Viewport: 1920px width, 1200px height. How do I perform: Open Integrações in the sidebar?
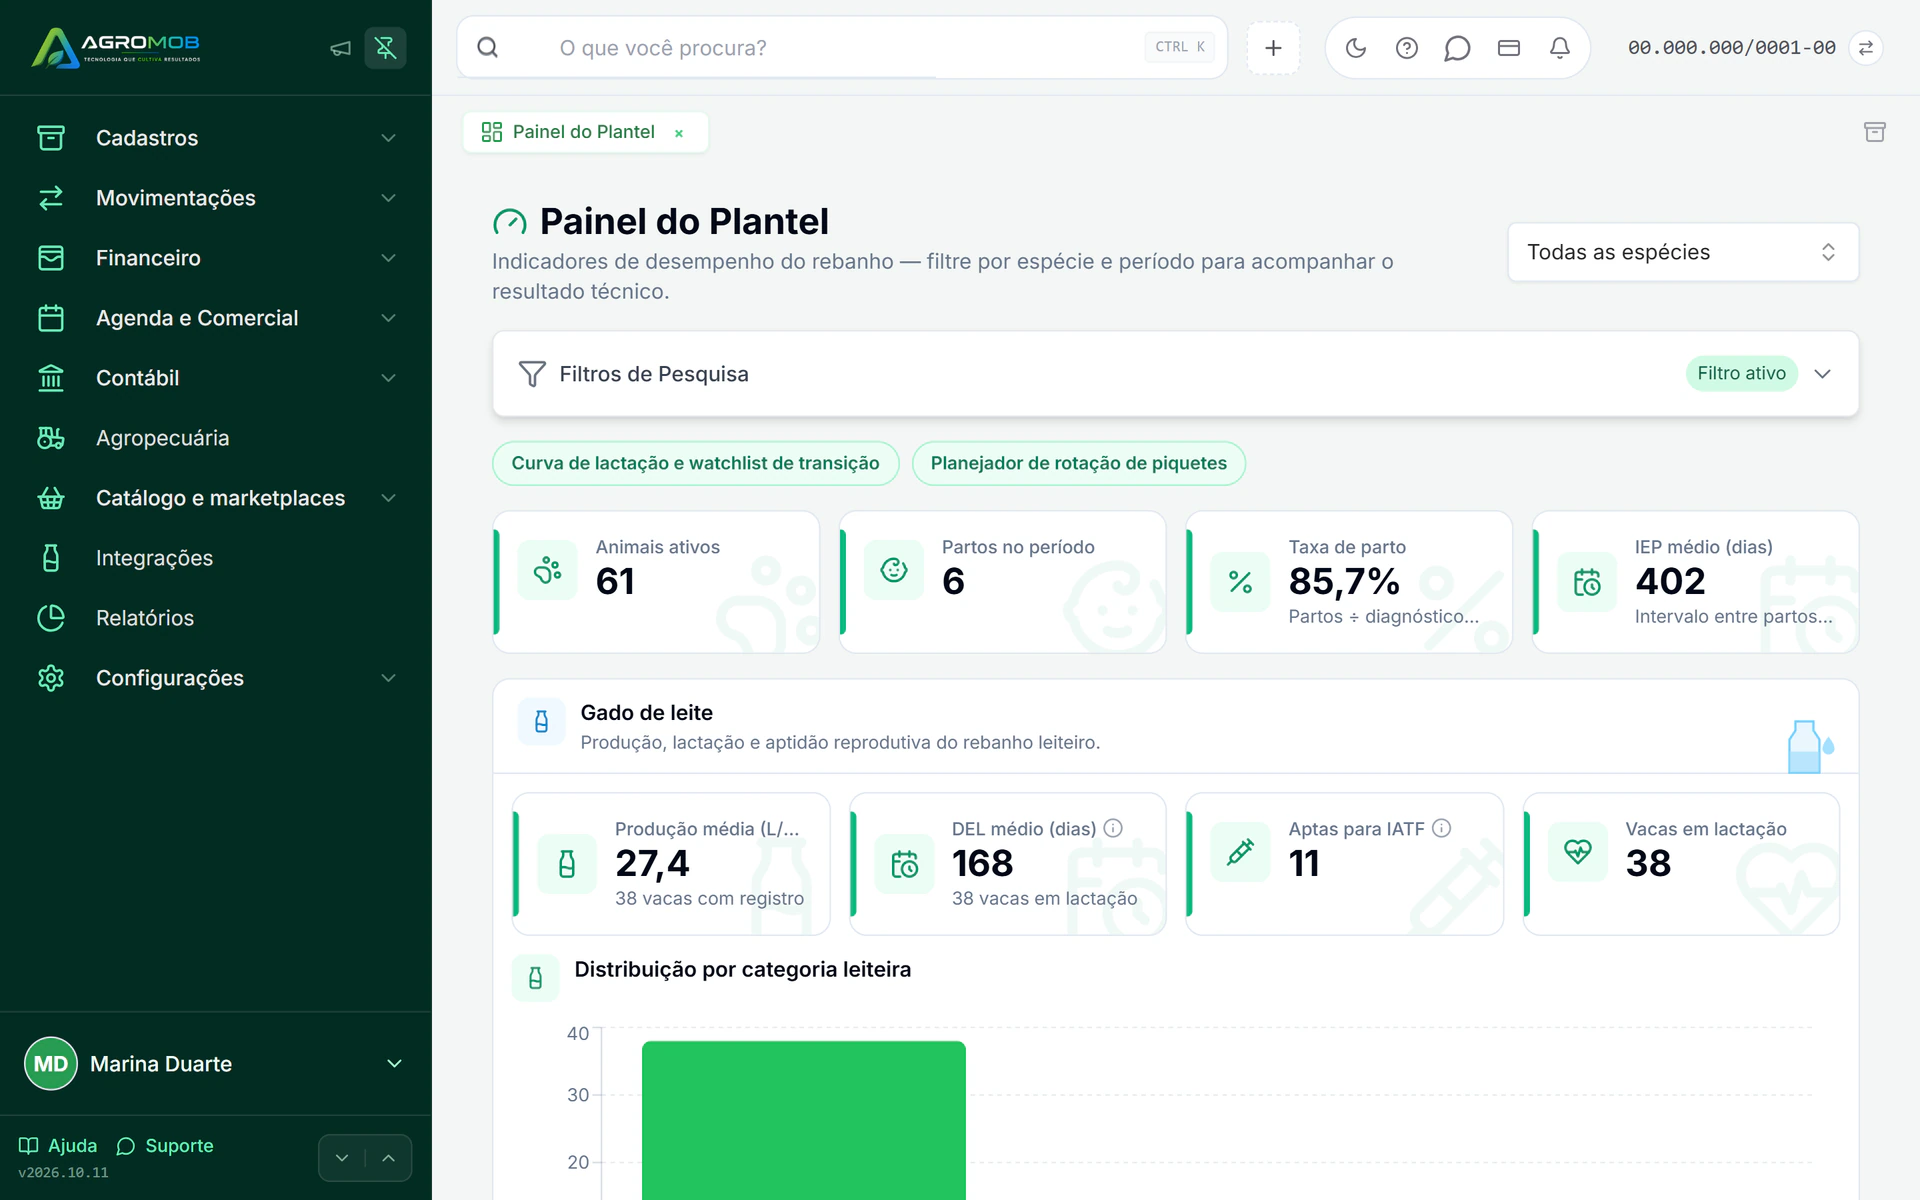point(216,558)
